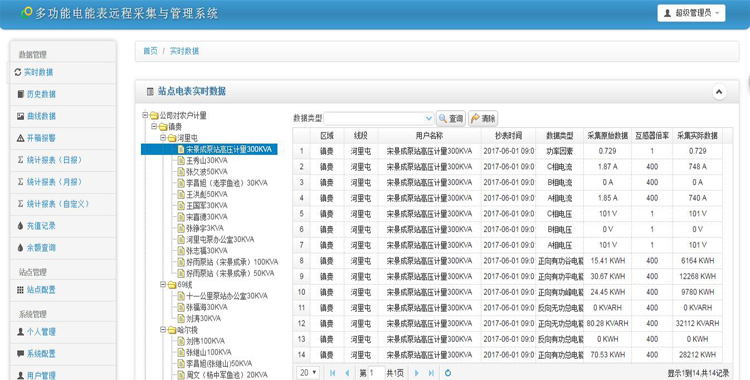
Task: Select 张静宇3KVA in the tree
Action: pyautogui.click(x=205, y=228)
